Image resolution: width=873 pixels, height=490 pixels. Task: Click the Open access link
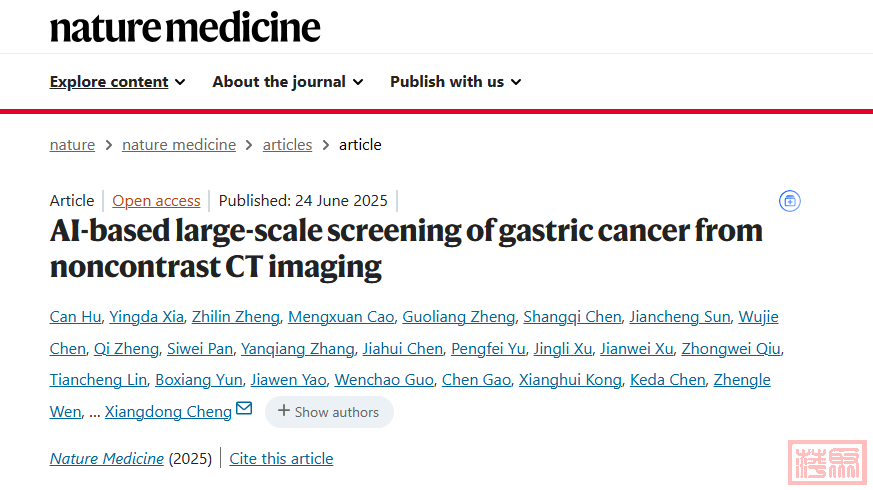(x=156, y=201)
